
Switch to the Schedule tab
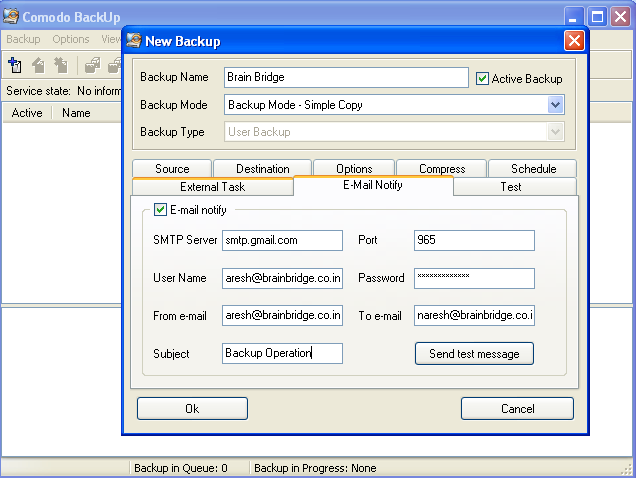533,168
